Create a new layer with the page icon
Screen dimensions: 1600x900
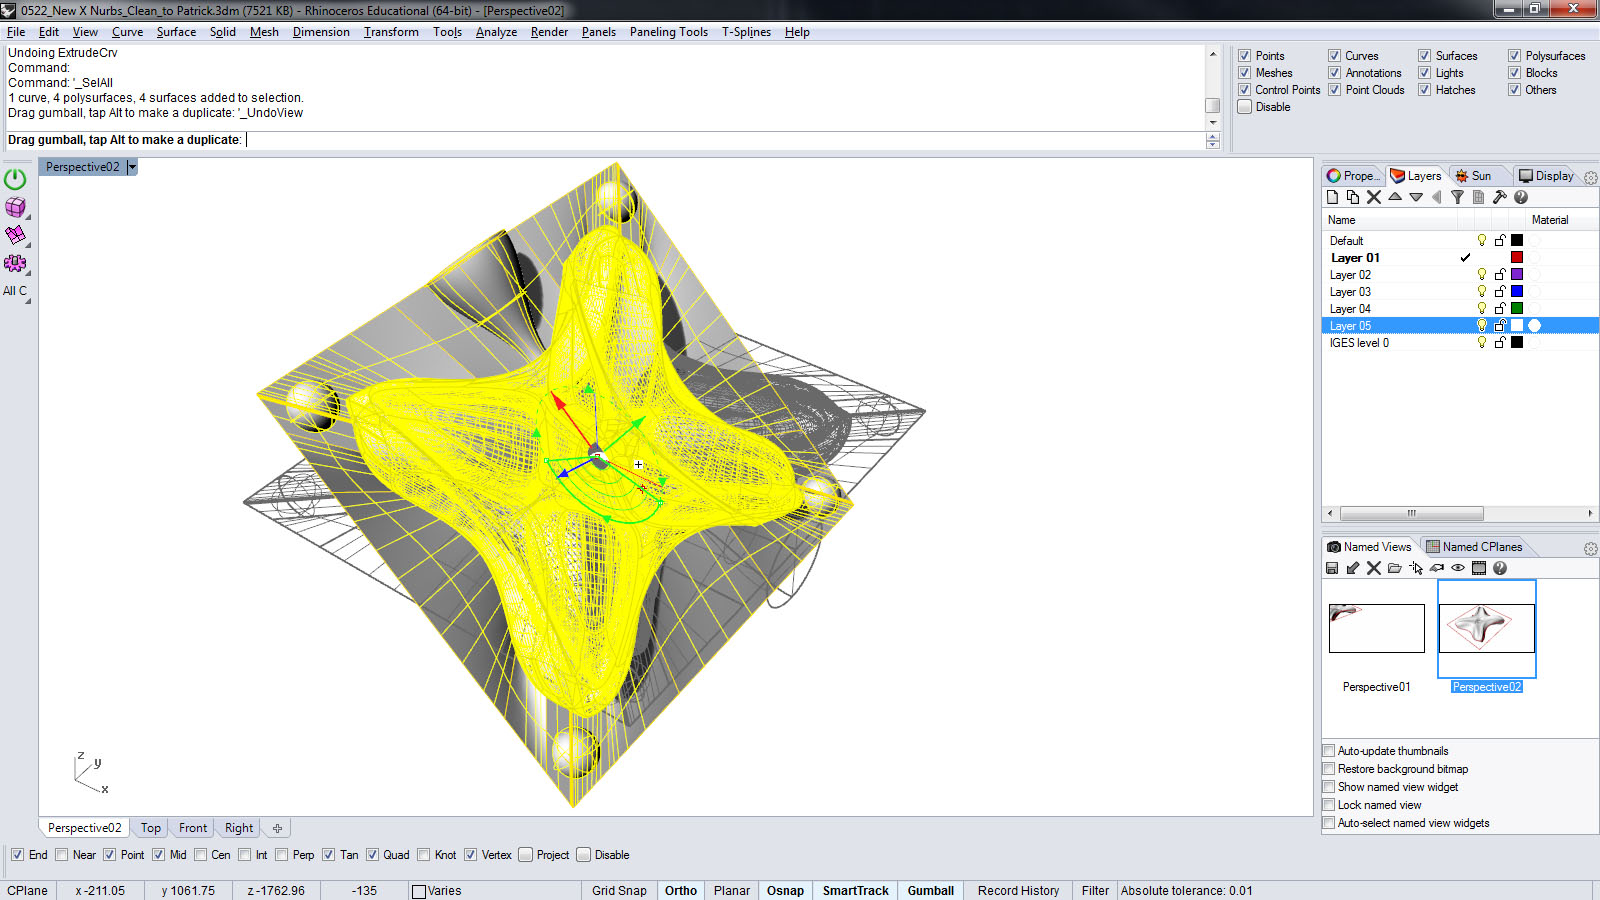[1332, 197]
